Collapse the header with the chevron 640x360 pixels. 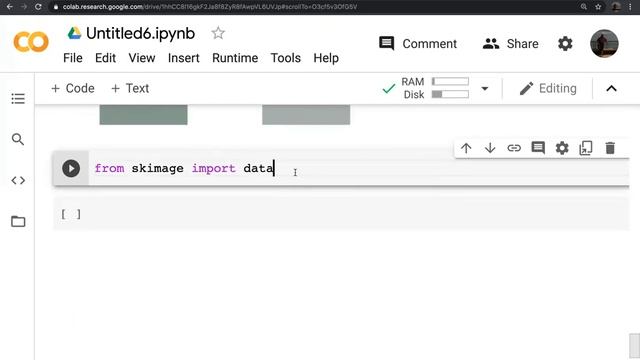pyautogui.click(x=611, y=88)
